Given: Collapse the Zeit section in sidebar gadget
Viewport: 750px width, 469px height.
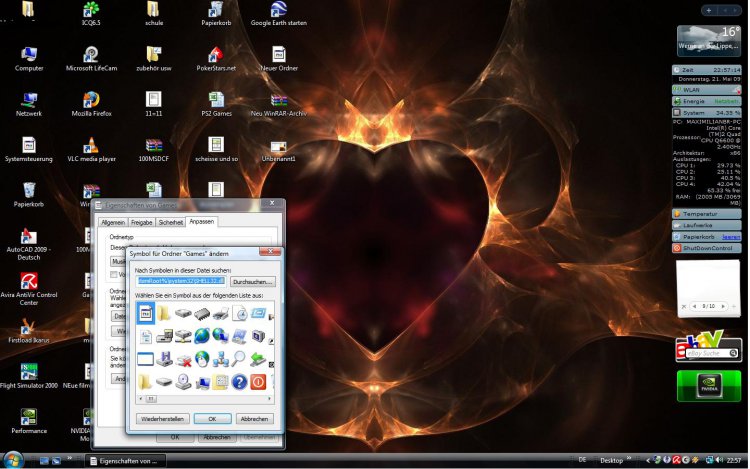Looking at the screenshot, I should click(706, 70).
